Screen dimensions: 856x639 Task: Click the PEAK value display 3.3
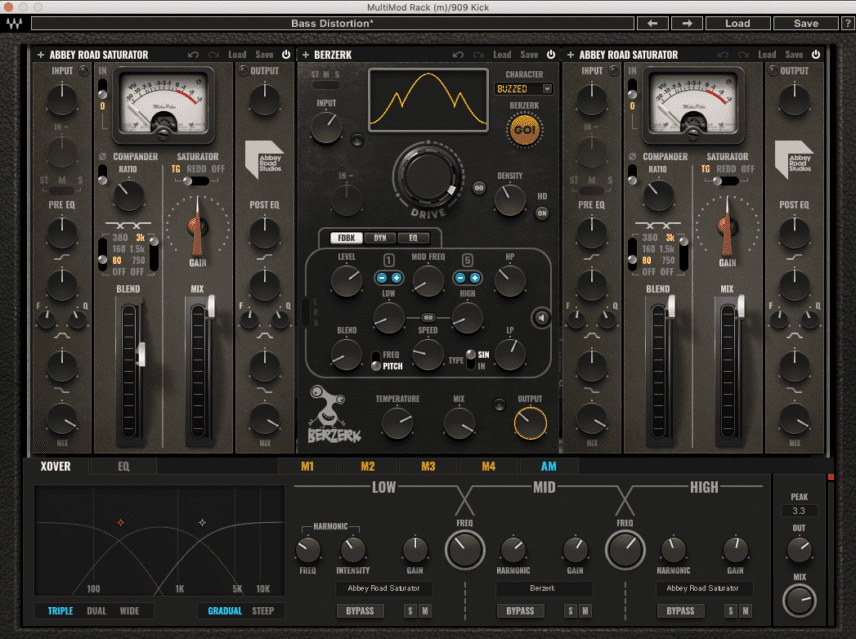(x=799, y=511)
